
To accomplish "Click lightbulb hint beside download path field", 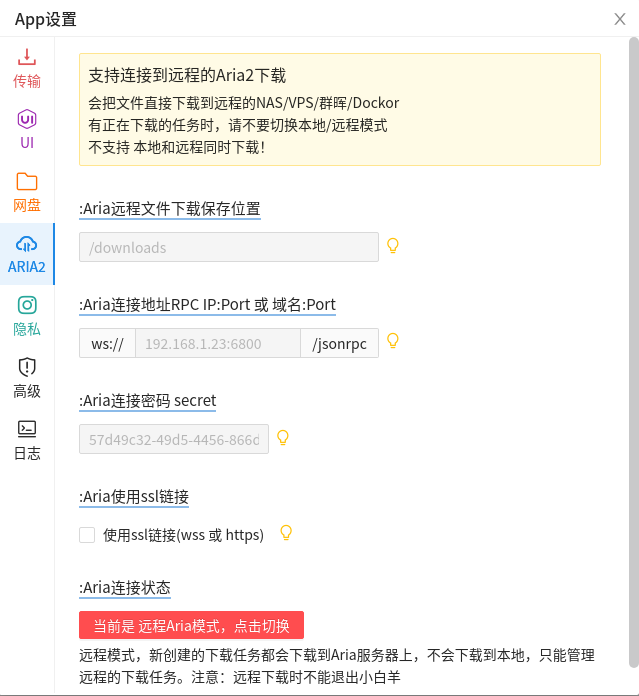I will (393, 245).
